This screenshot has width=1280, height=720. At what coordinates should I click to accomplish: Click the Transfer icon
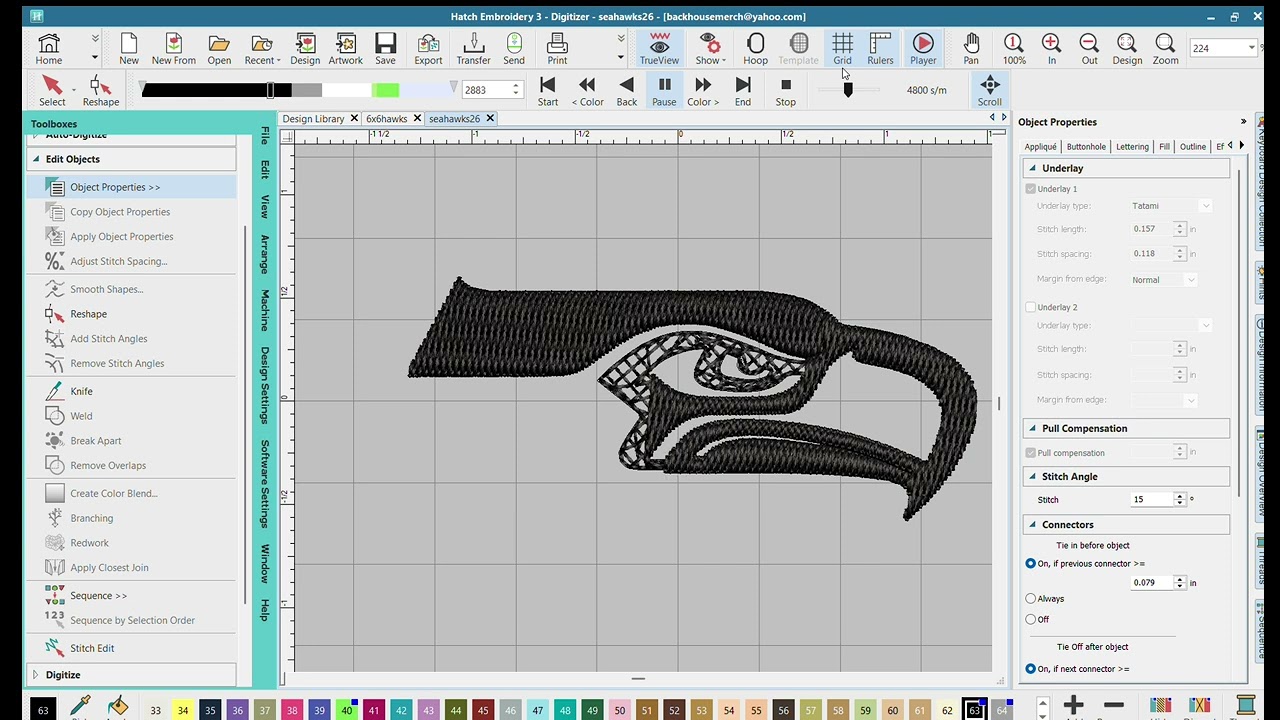click(x=474, y=48)
